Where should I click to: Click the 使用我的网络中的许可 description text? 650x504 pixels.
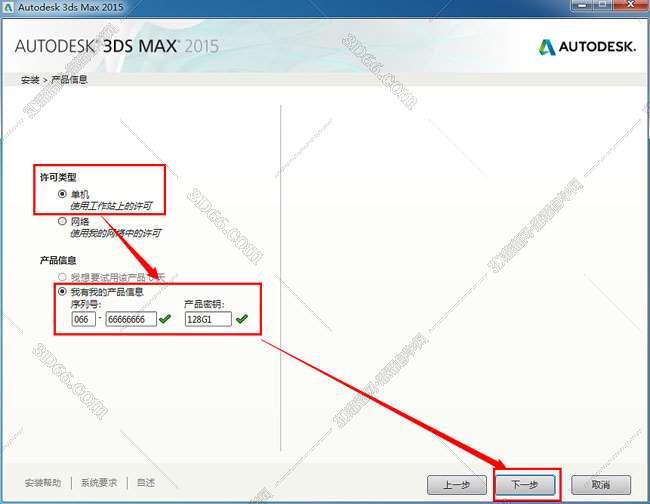click(115, 233)
